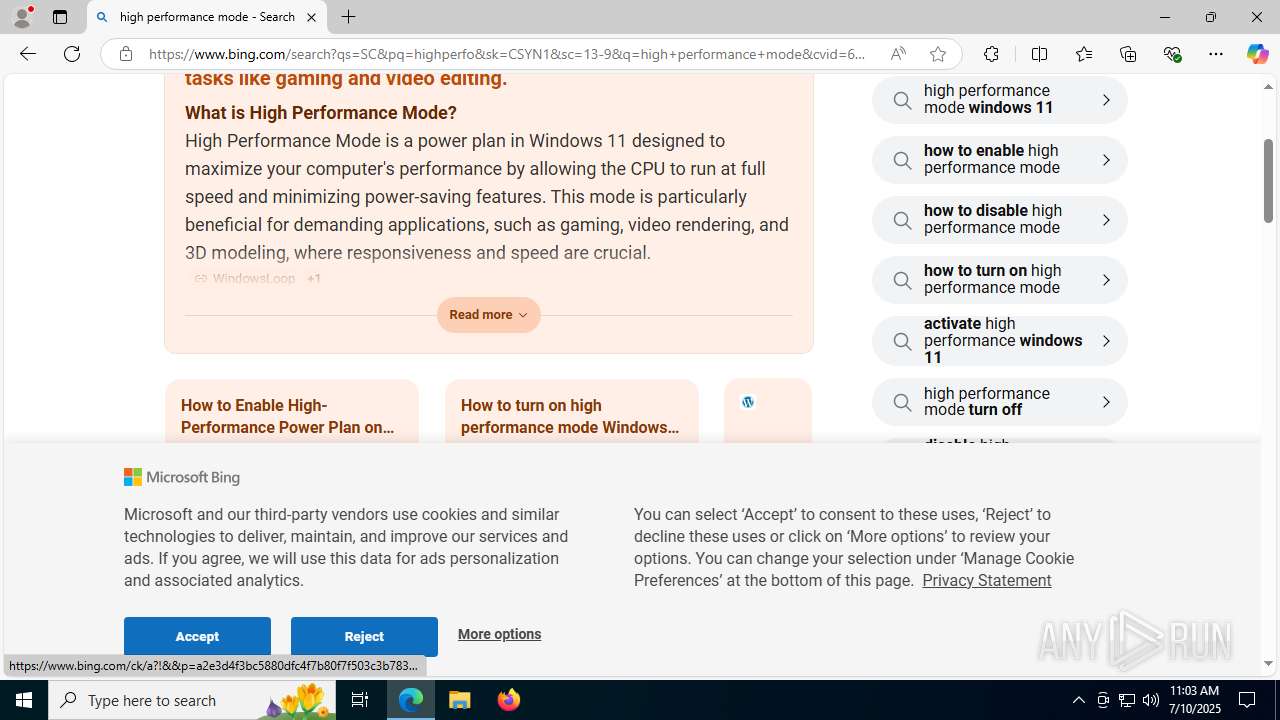Search 'how to disable high performance mode'
The height and width of the screenshot is (720, 1280).
pos(999,220)
